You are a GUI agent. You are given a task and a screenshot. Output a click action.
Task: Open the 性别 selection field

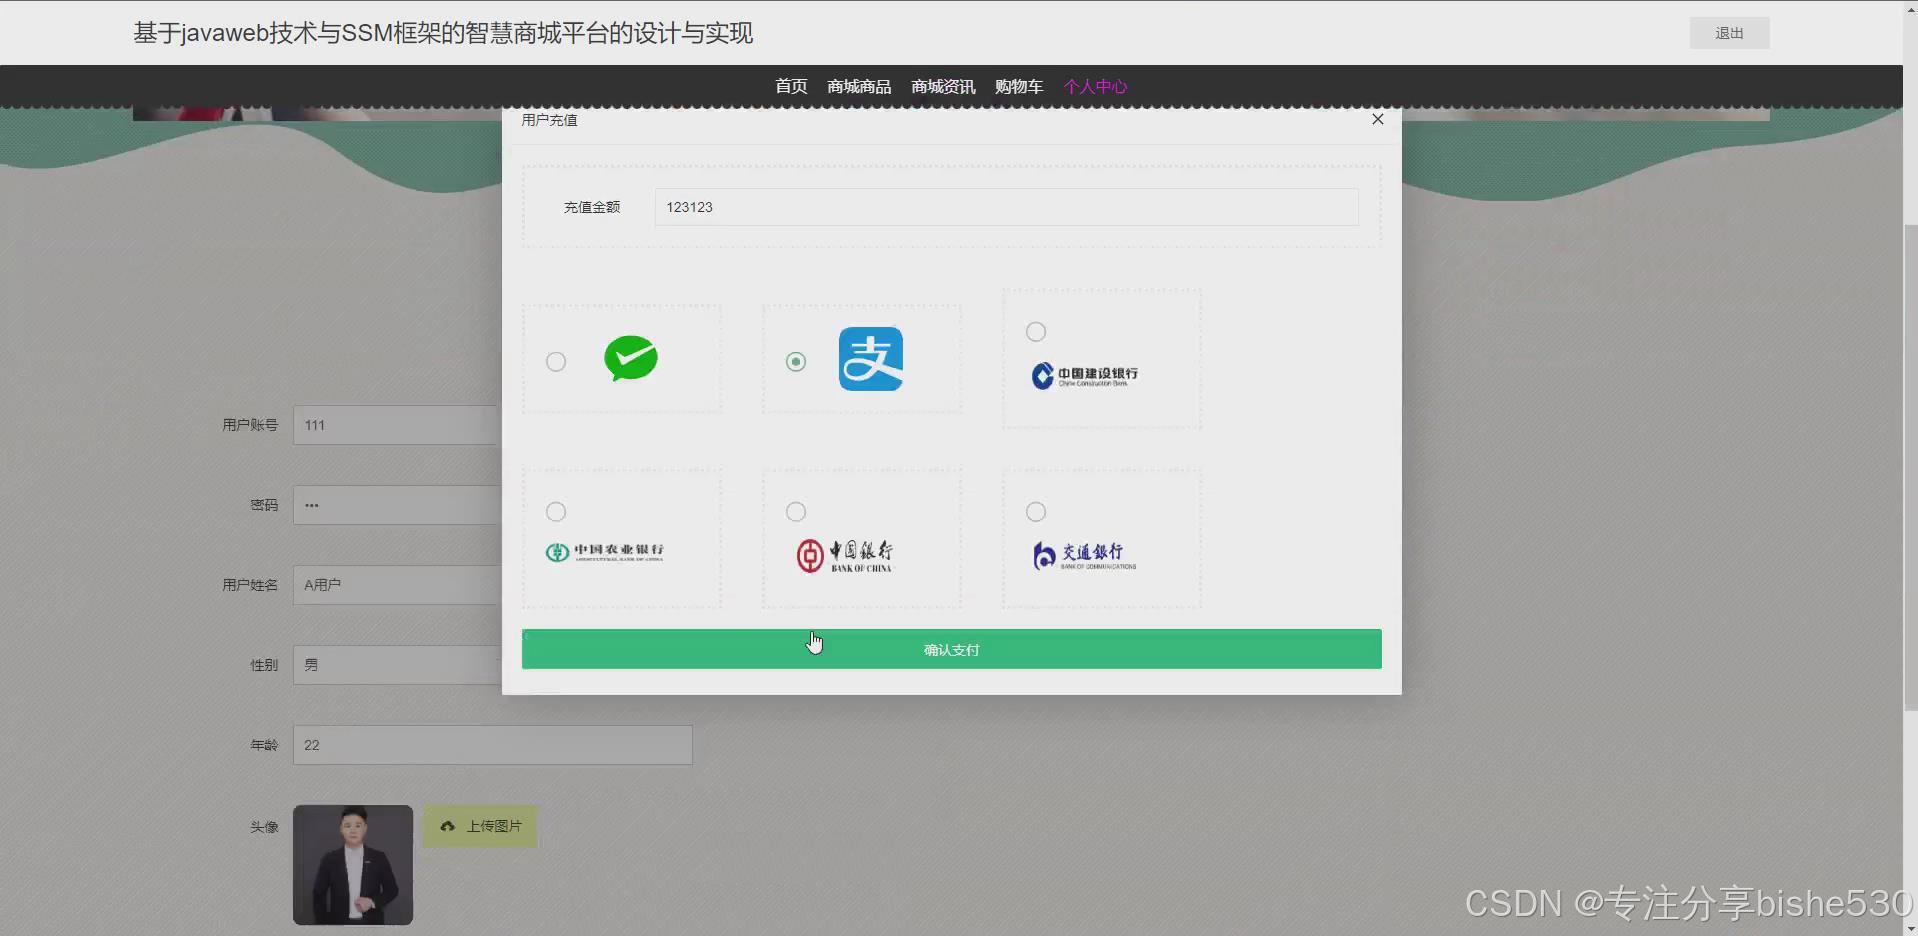[x=397, y=665]
